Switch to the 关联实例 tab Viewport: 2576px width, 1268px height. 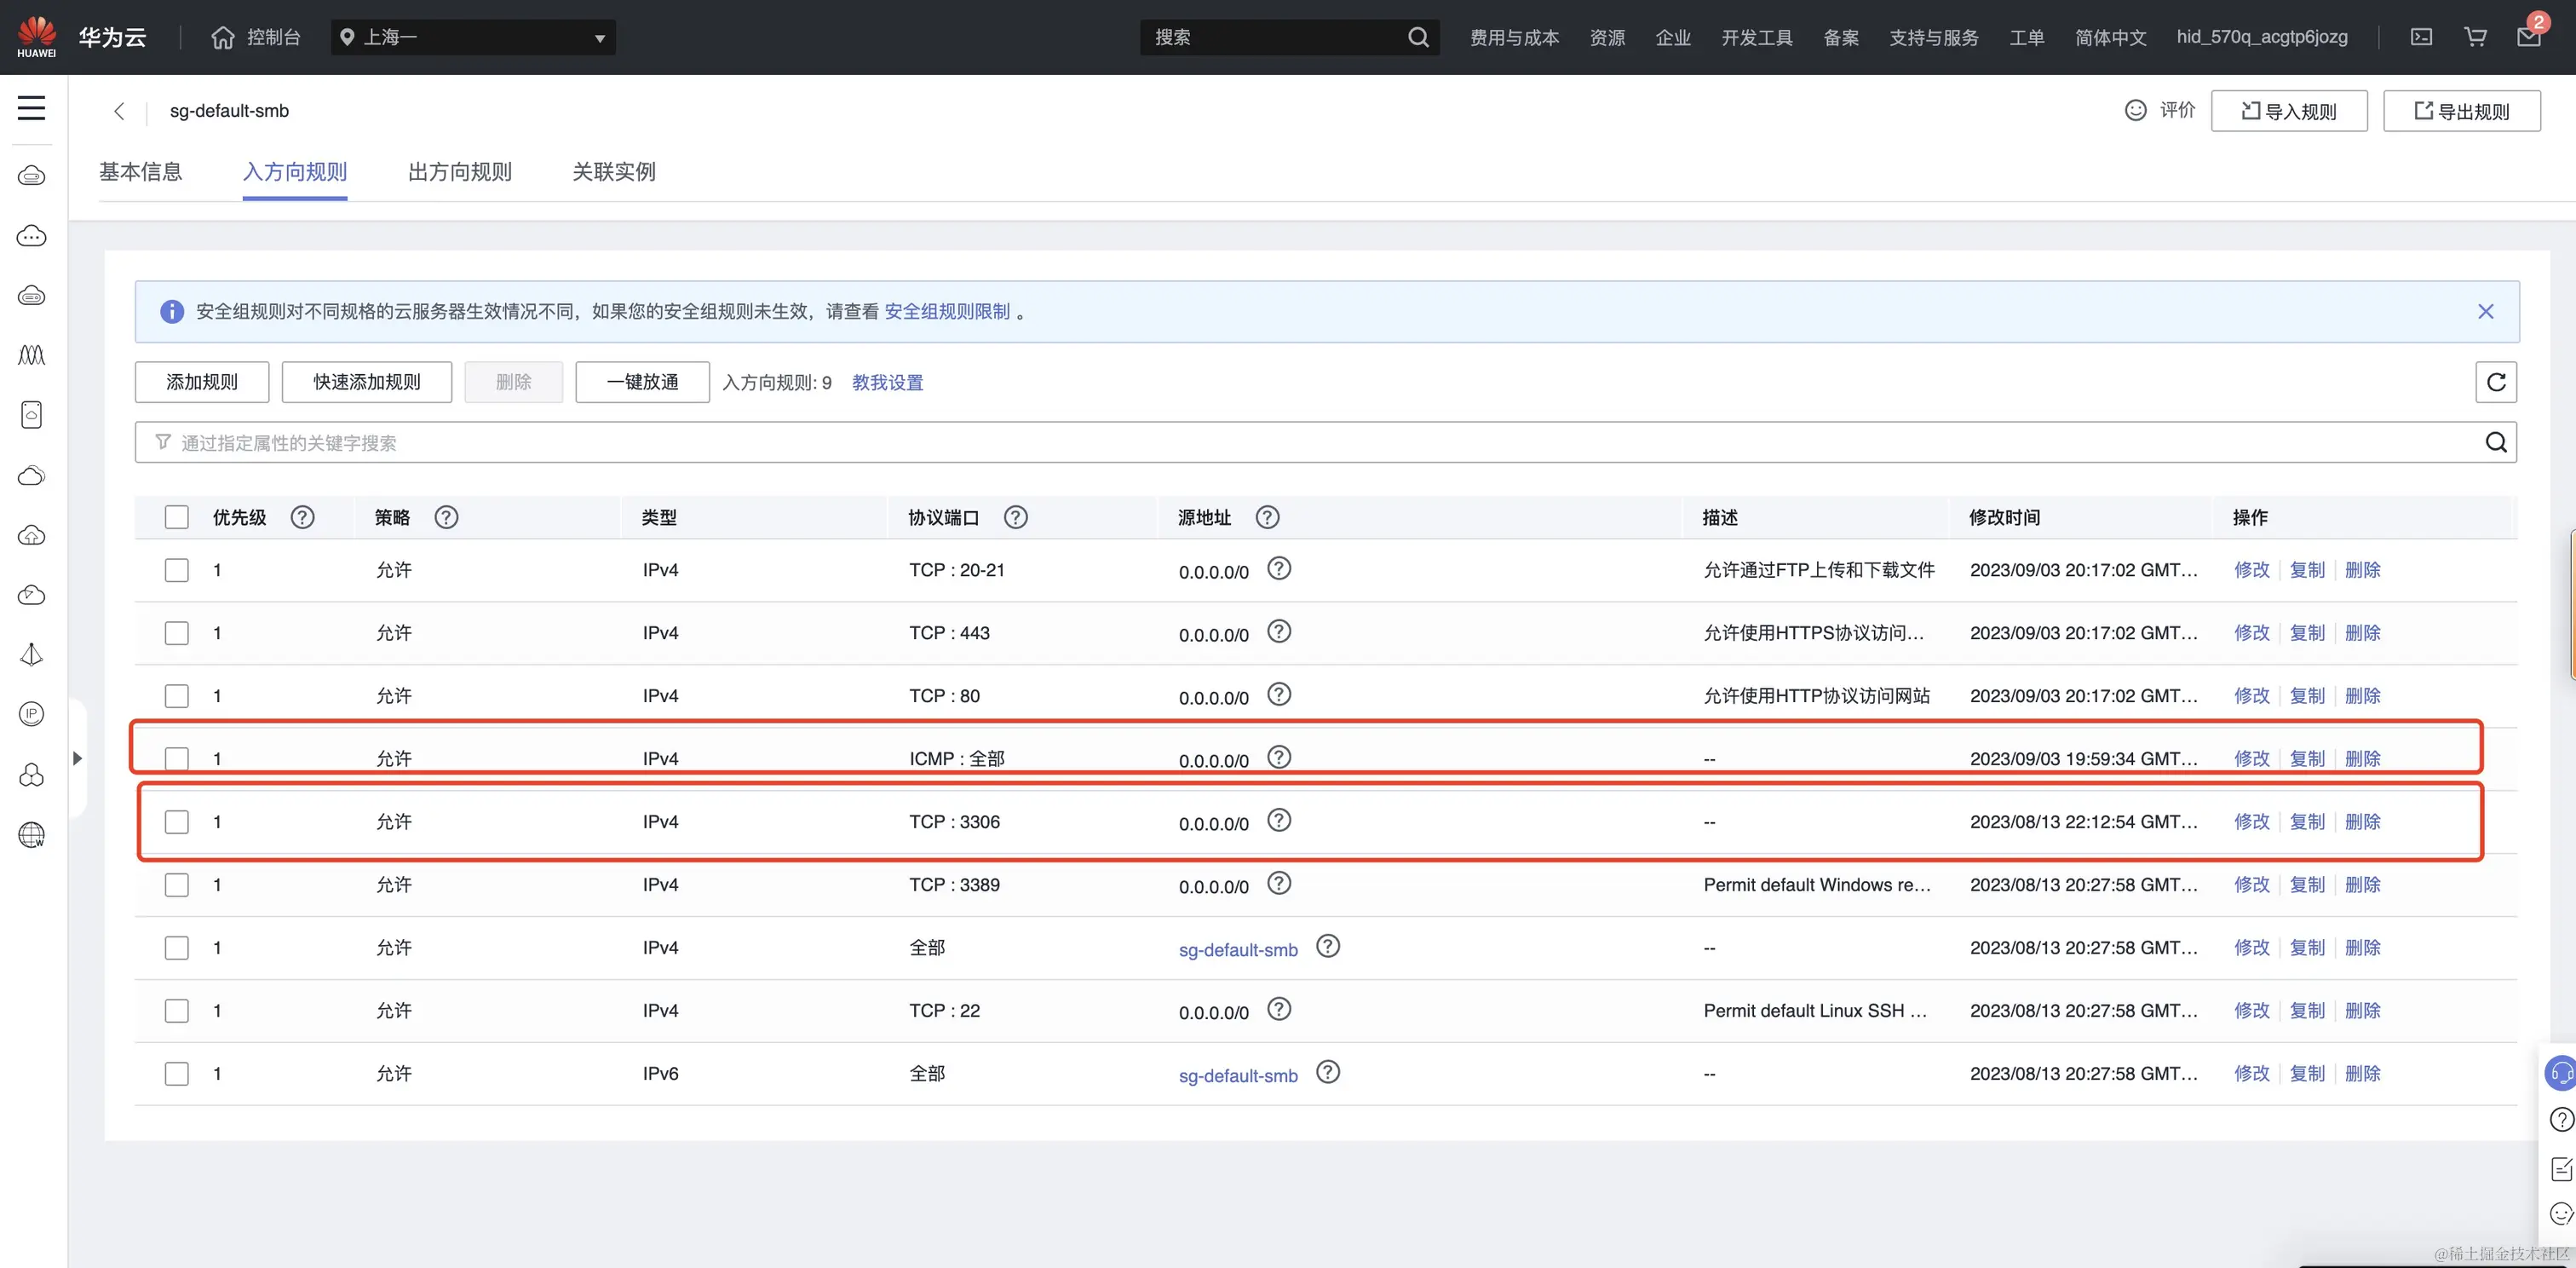[x=613, y=172]
